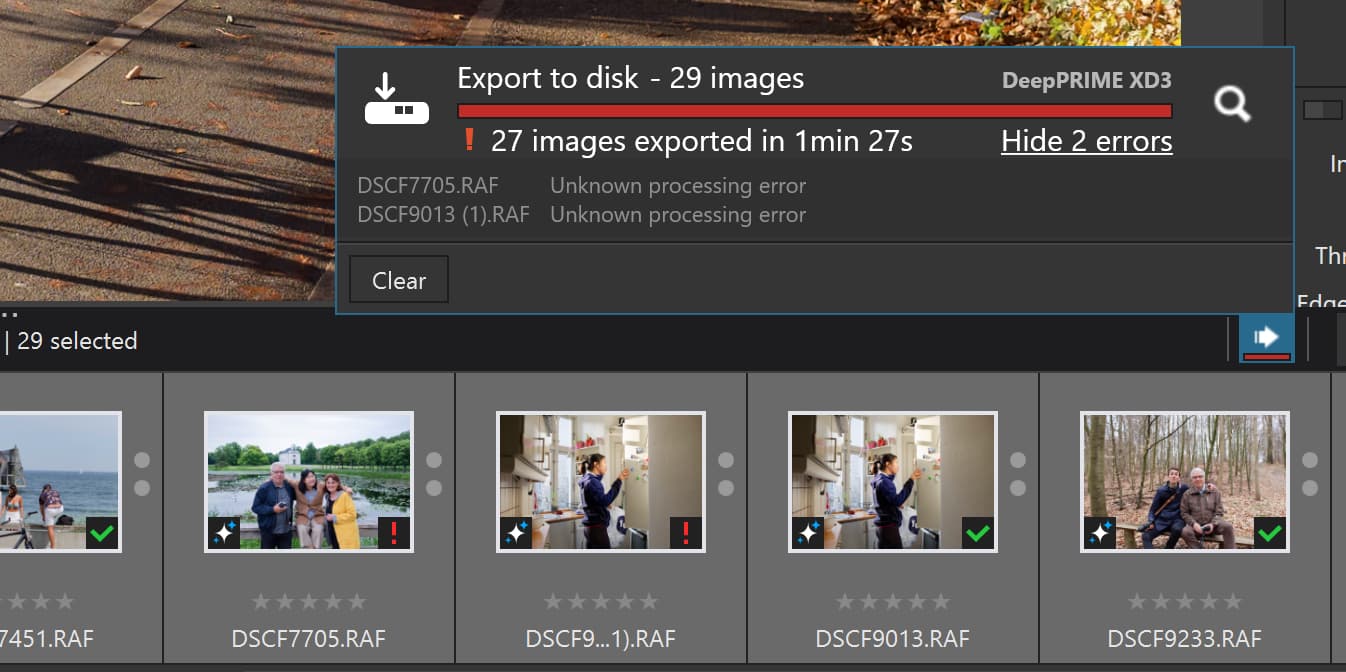1346x672 pixels.
Task: Click the red exclamation badge on DSCF7705.RAF
Action: tap(393, 534)
